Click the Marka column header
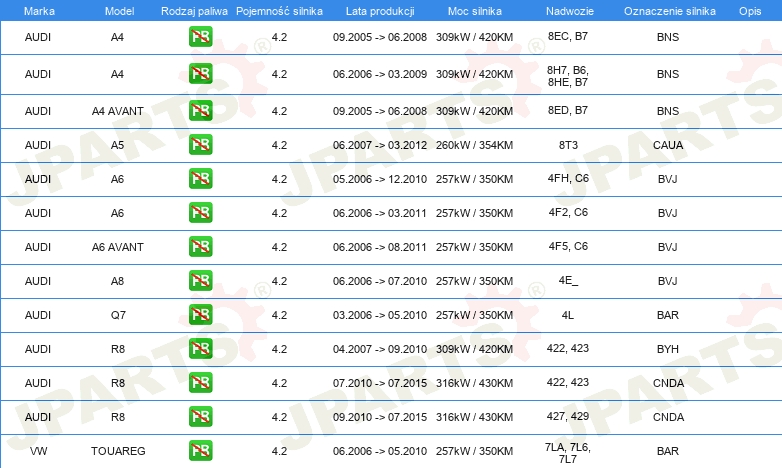The width and height of the screenshot is (782, 468). click(x=39, y=11)
